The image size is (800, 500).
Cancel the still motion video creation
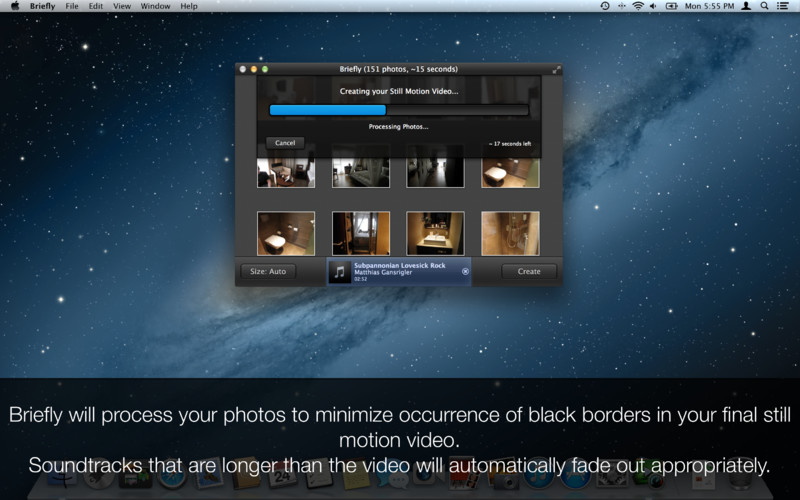click(x=285, y=143)
